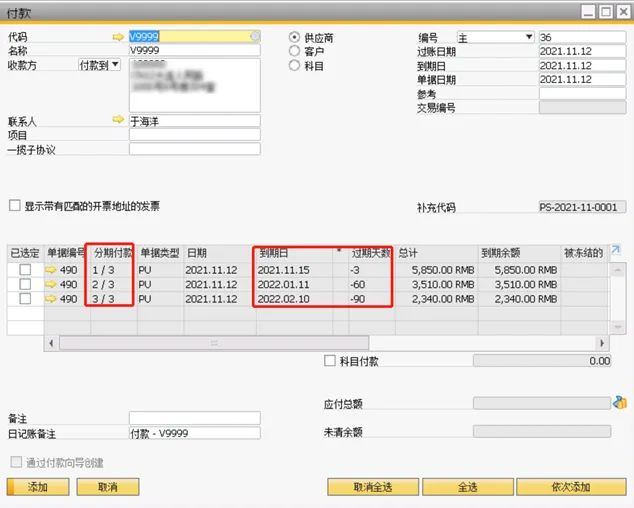The width and height of the screenshot is (634, 508).
Task: Click the 科目付款 amount field 0.00
Action: pyautogui.click(x=542, y=361)
